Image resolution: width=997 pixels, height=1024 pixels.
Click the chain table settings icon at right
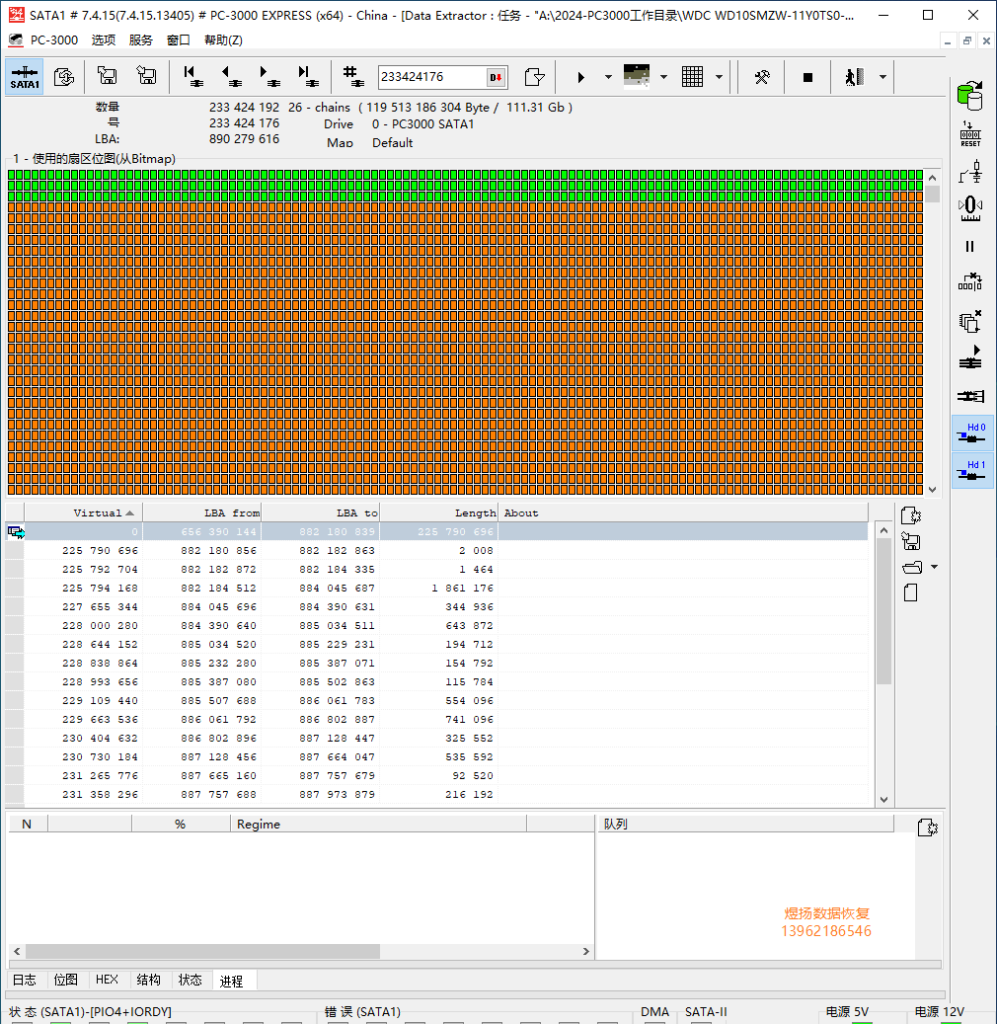[911, 515]
